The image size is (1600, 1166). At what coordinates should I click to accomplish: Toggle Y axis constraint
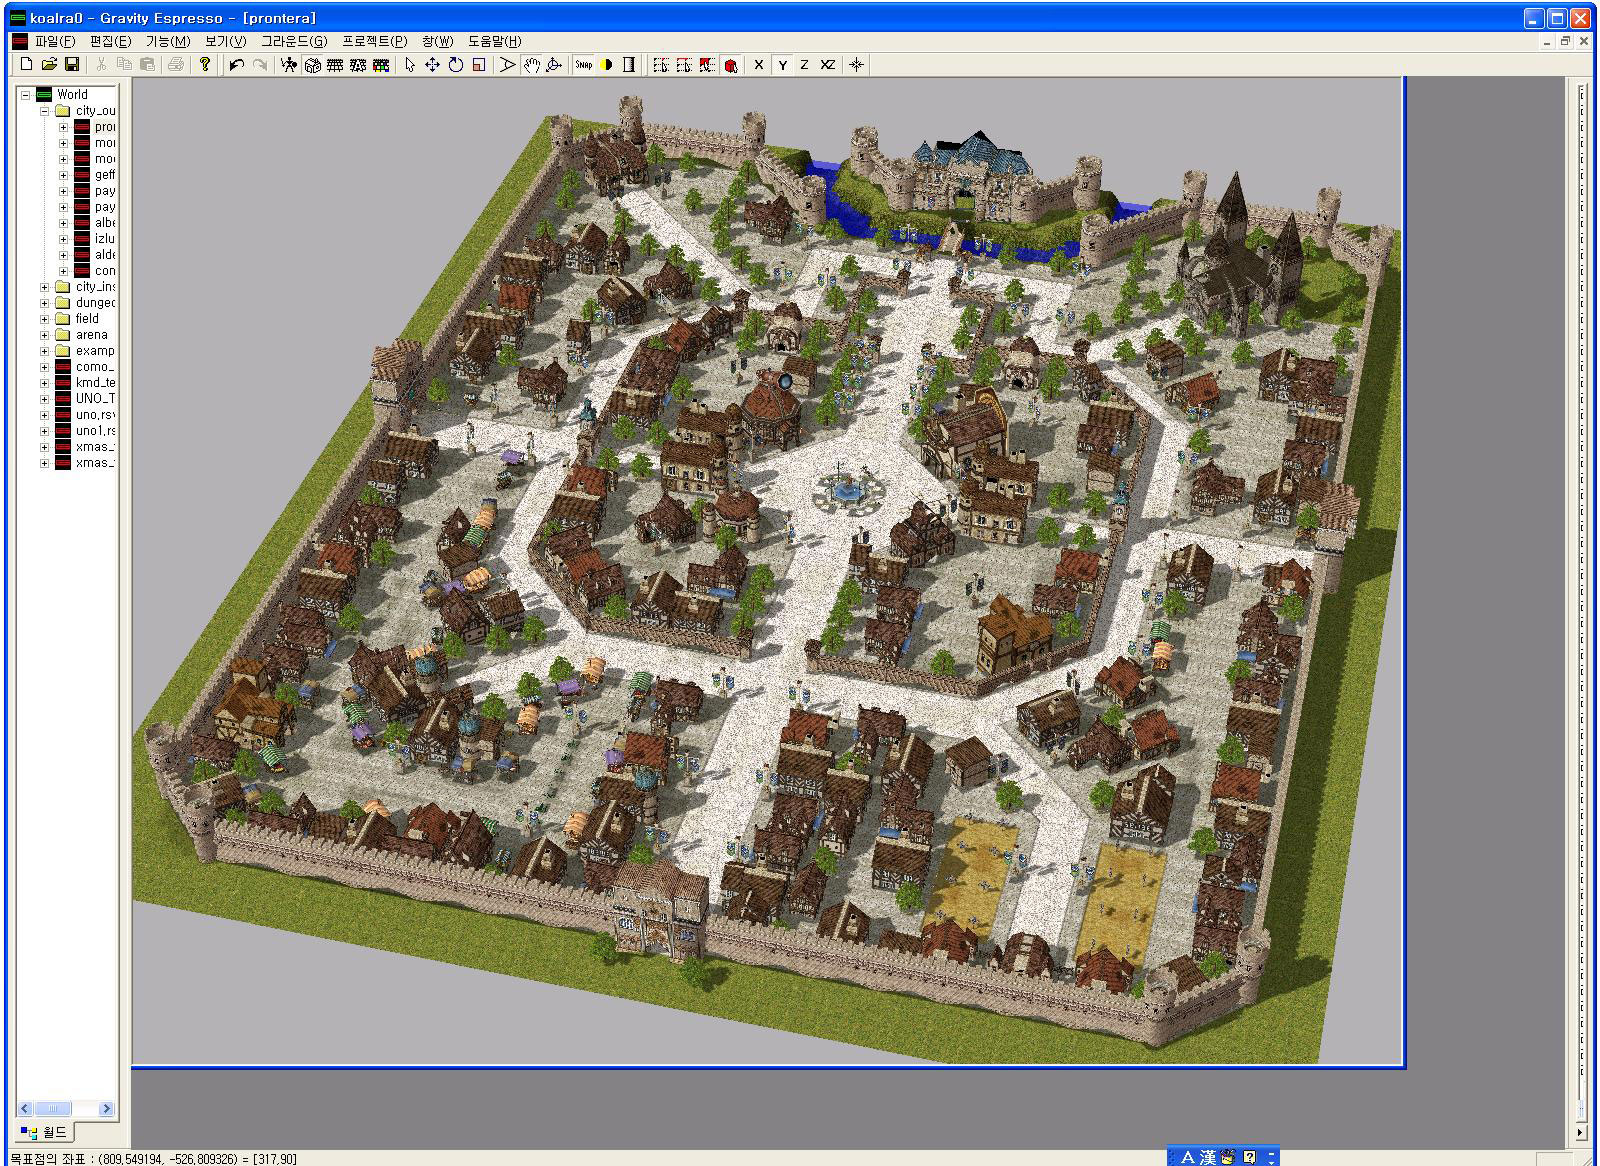[x=782, y=64]
